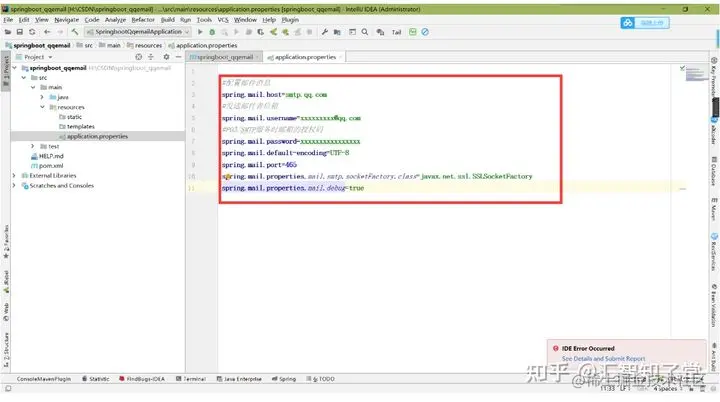Open the Plugin menu
Screen dimensions: 720x402
[x=290, y=20]
